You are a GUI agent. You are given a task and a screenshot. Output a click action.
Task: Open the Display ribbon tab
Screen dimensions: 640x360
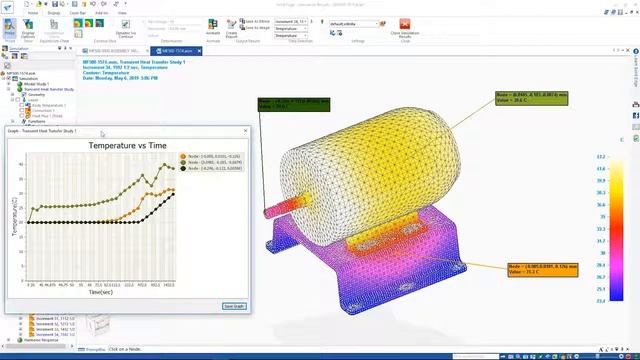coord(54,13)
